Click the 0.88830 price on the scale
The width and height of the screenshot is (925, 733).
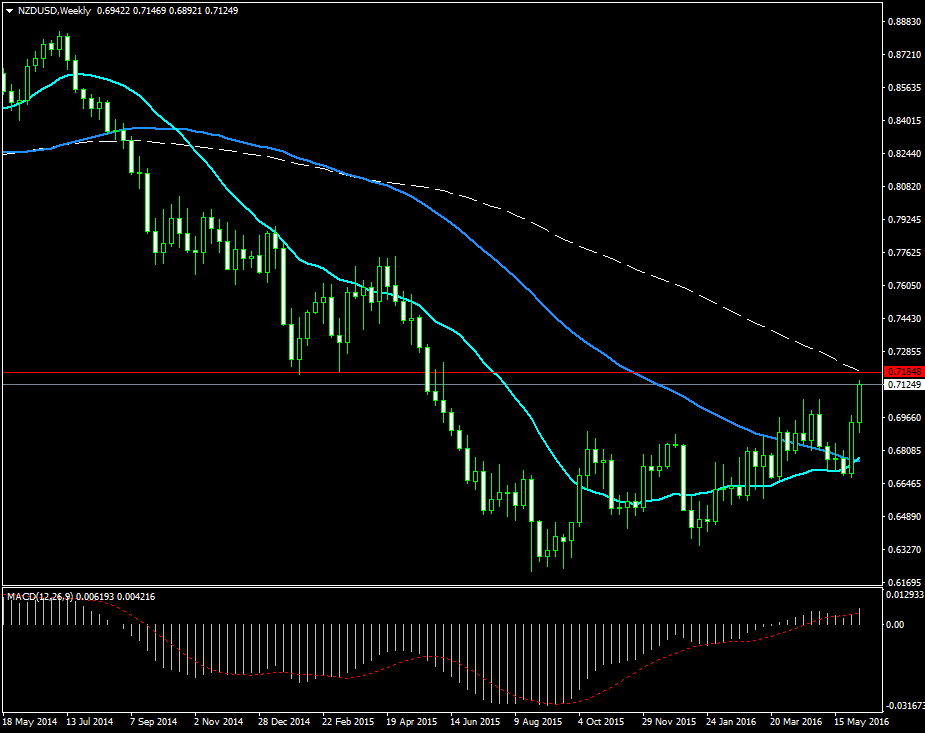point(904,21)
